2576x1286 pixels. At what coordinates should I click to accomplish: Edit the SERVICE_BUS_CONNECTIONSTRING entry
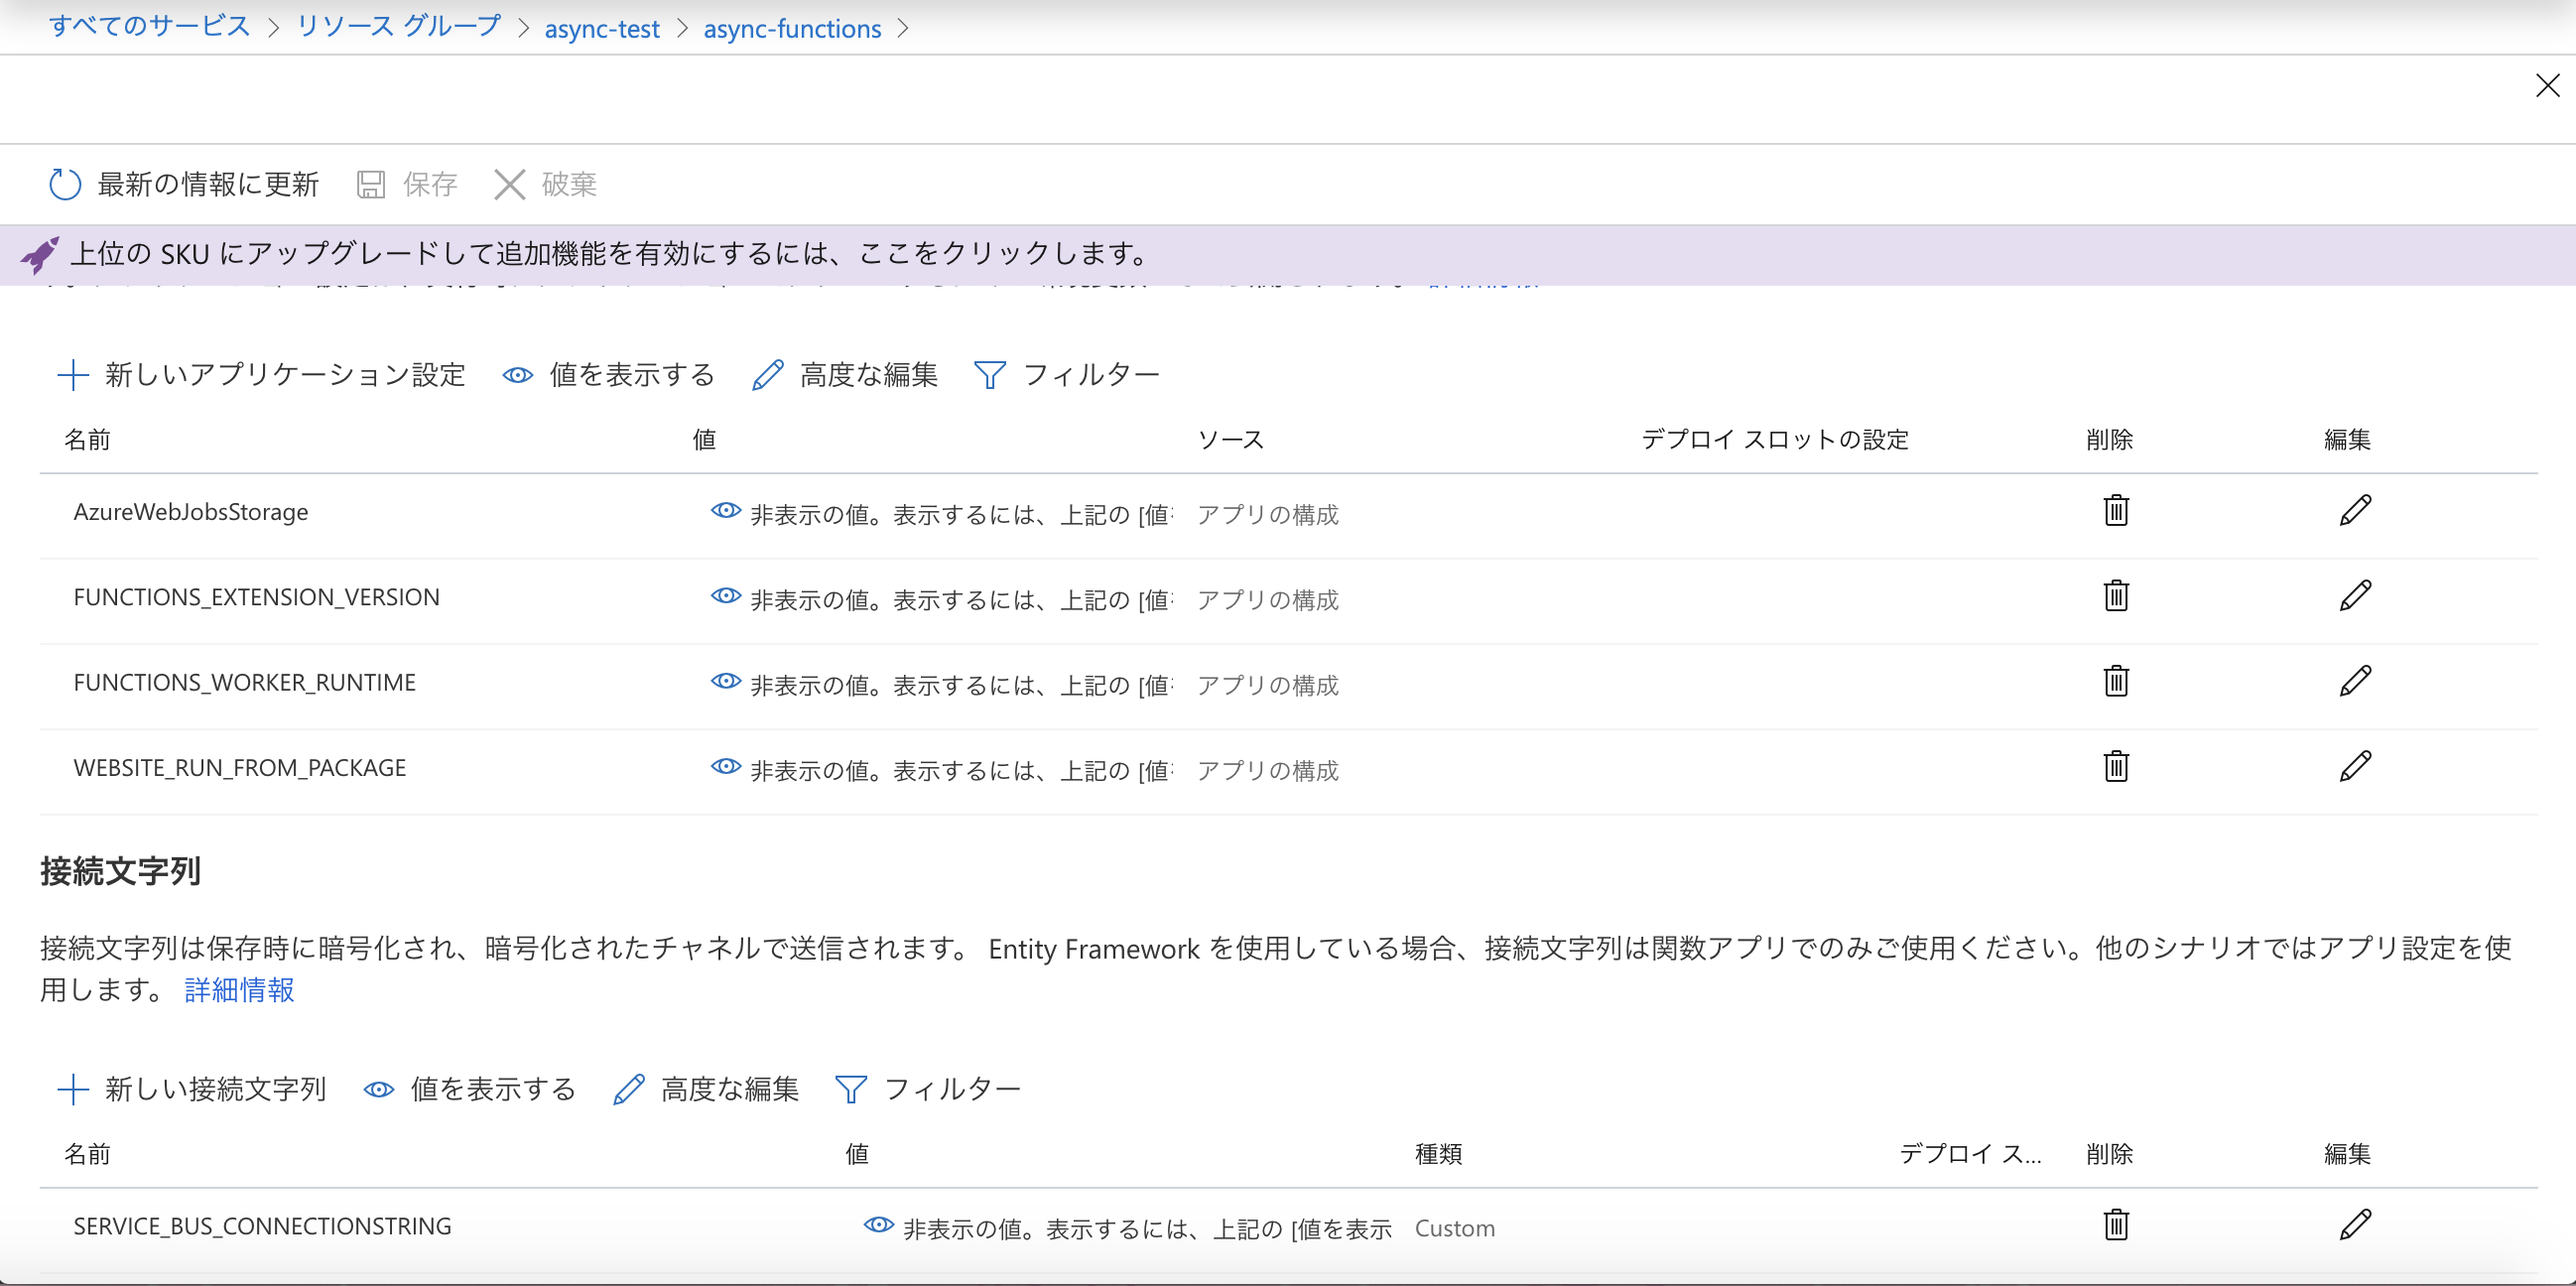click(x=2355, y=1225)
